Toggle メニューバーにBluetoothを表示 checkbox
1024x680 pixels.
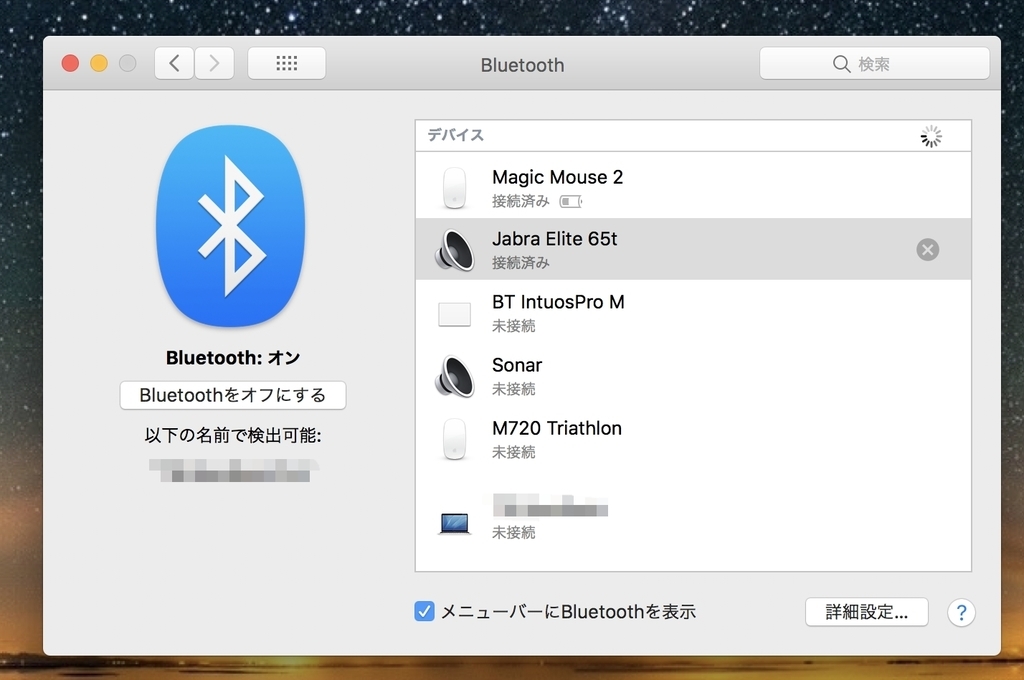coord(424,612)
